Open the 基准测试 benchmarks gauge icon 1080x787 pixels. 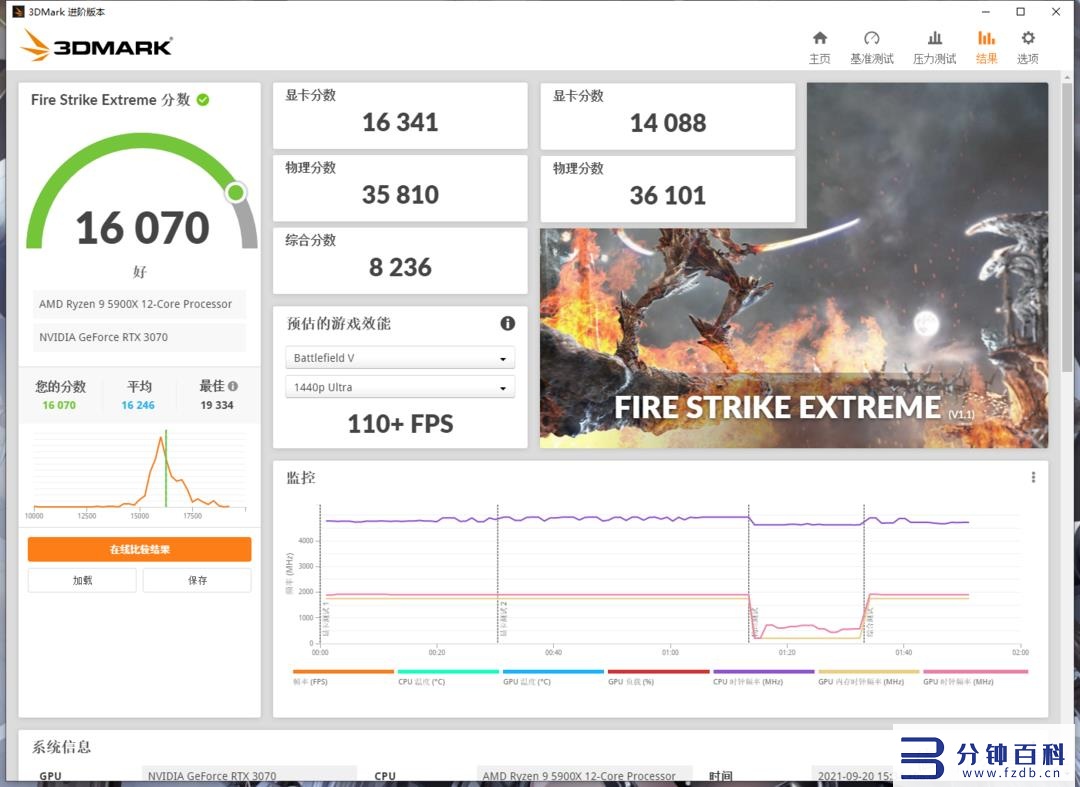coord(871,38)
